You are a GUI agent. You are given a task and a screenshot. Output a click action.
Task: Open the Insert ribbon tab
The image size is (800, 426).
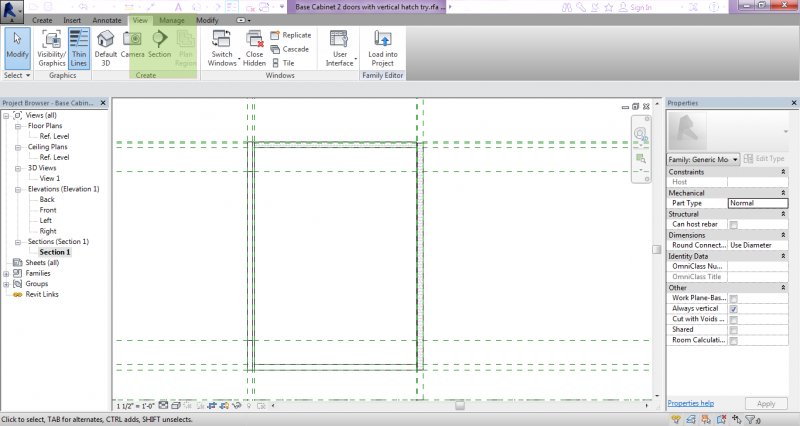pos(72,20)
